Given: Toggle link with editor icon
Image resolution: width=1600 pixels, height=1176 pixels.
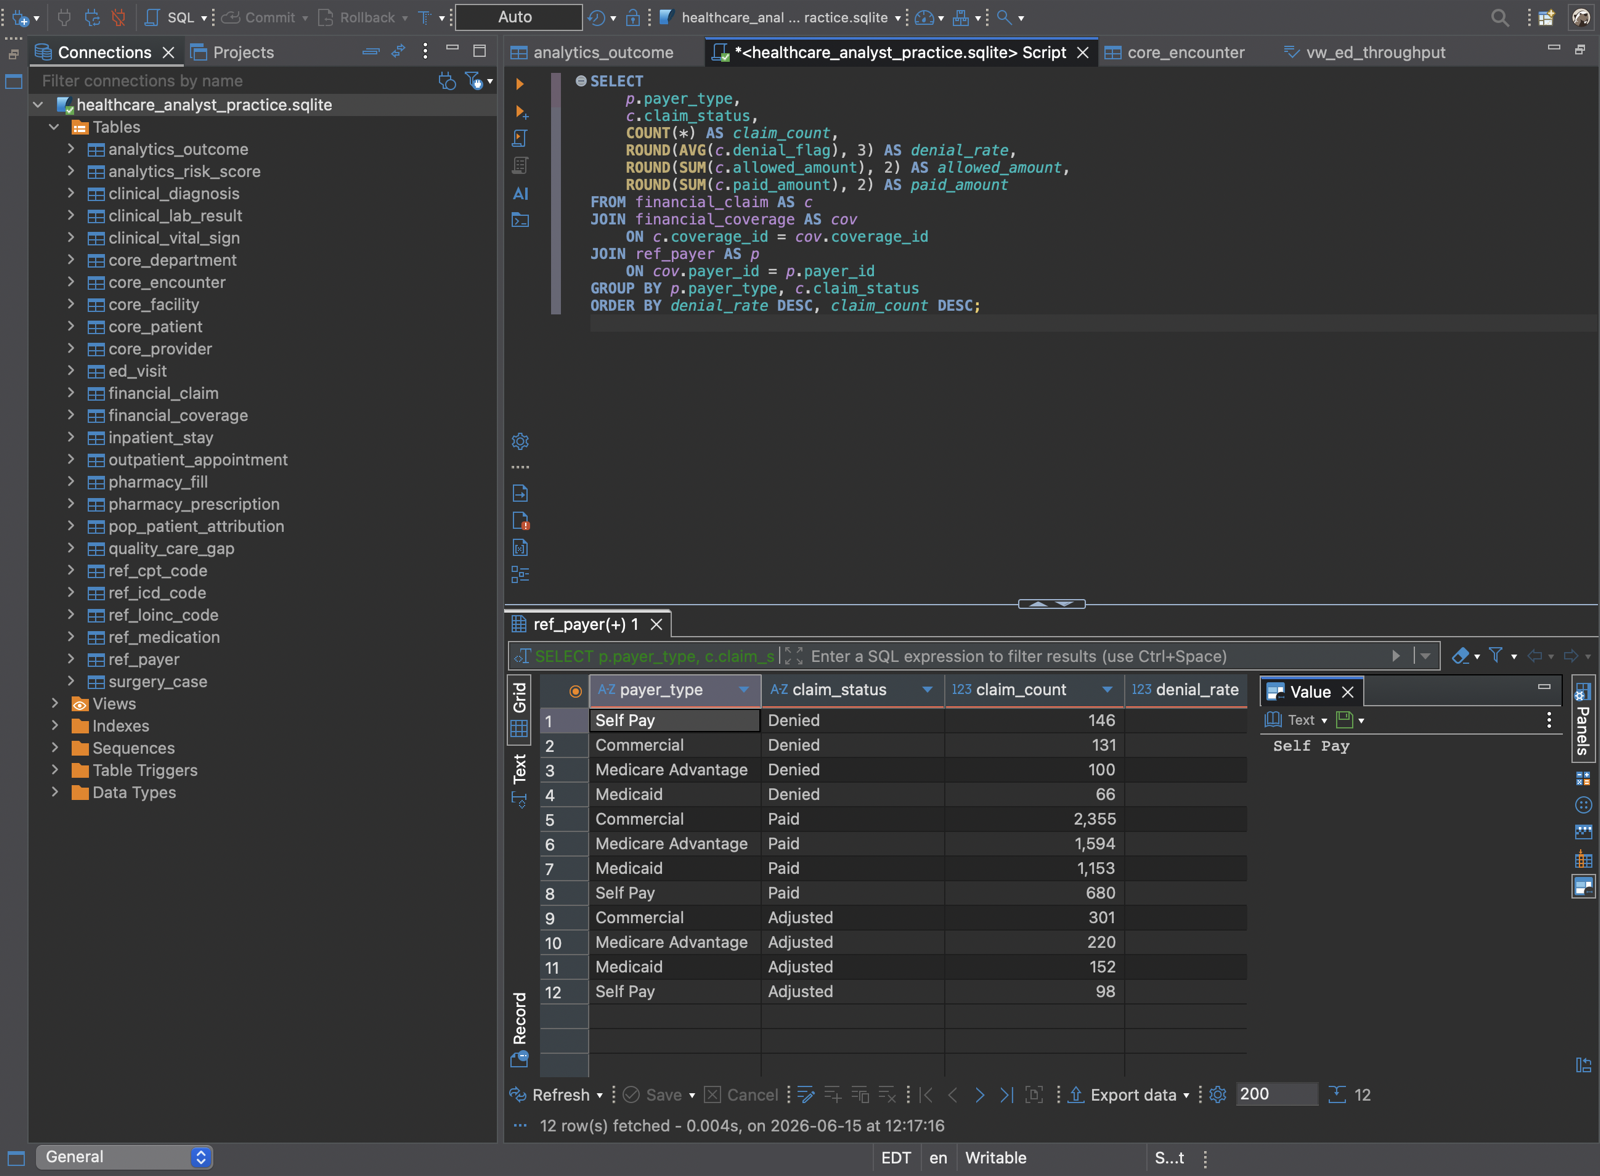Looking at the screenshot, I should click(x=398, y=51).
